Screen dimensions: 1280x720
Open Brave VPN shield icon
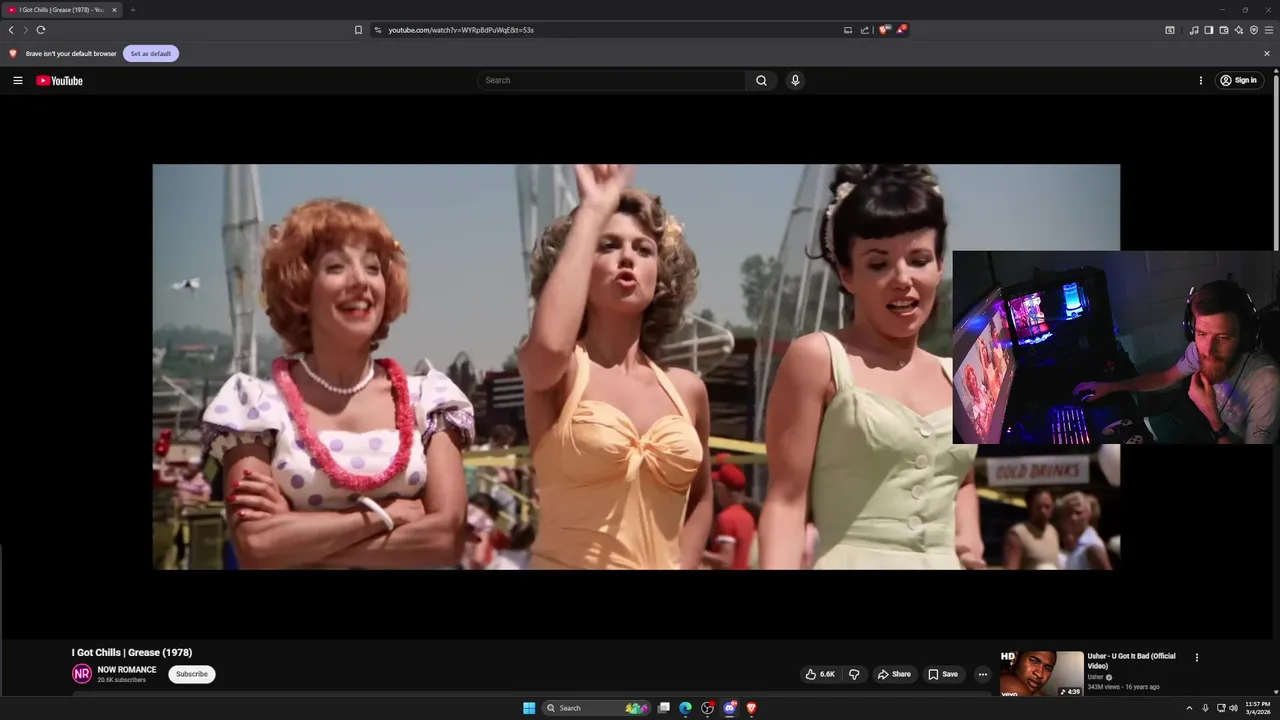(x=1253, y=30)
